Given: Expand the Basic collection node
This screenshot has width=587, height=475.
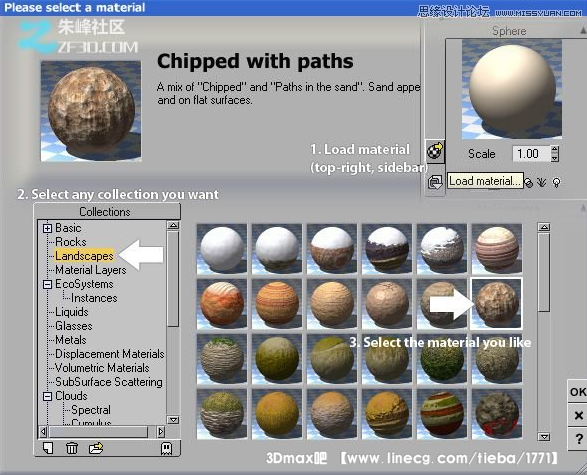Looking at the screenshot, I should [47, 228].
